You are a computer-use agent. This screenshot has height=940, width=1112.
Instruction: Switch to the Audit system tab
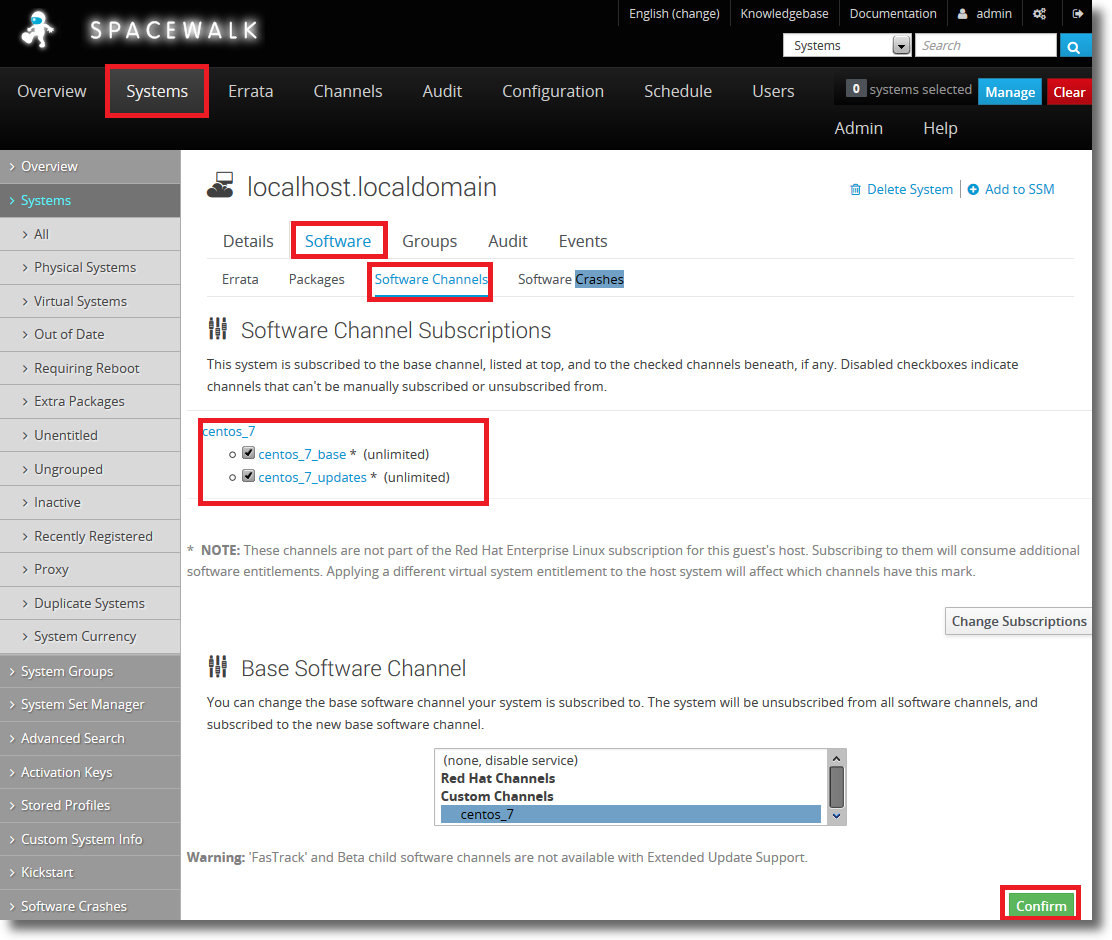coord(507,241)
